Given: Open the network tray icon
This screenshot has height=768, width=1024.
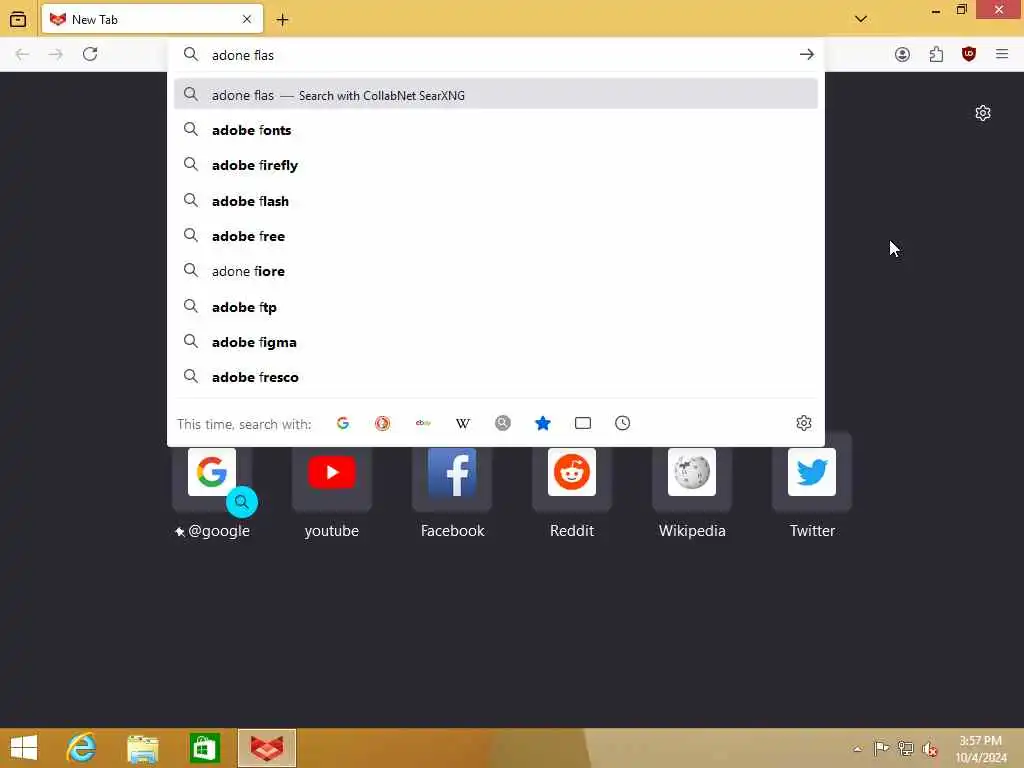Looking at the screenshot, I should tap(905, 748).
